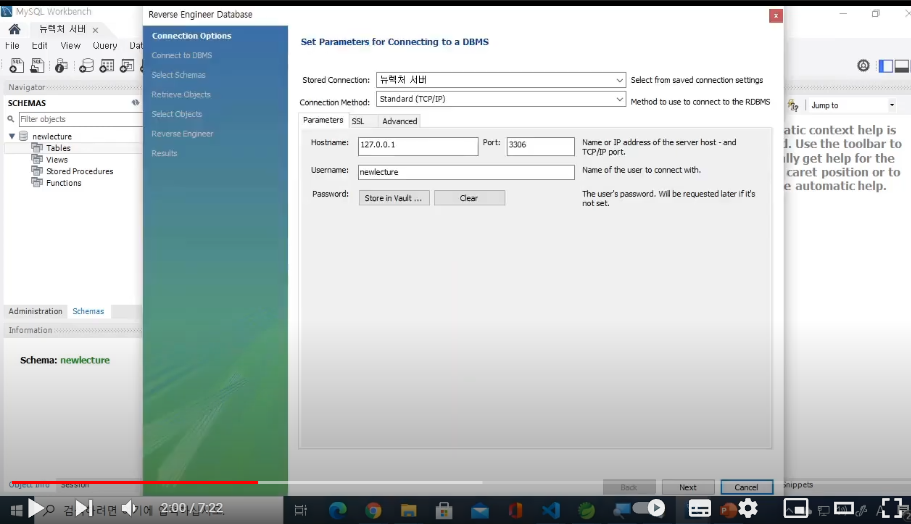Select the Parameters tab

tap(323, 120)
